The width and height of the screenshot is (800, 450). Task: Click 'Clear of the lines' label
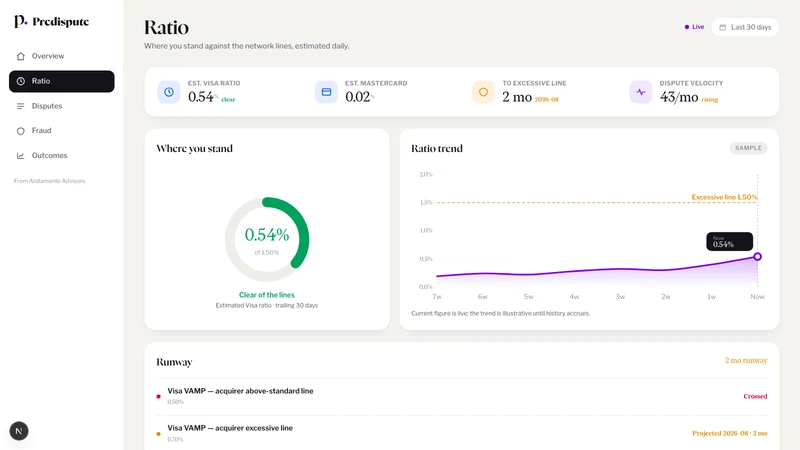[267, 295]
